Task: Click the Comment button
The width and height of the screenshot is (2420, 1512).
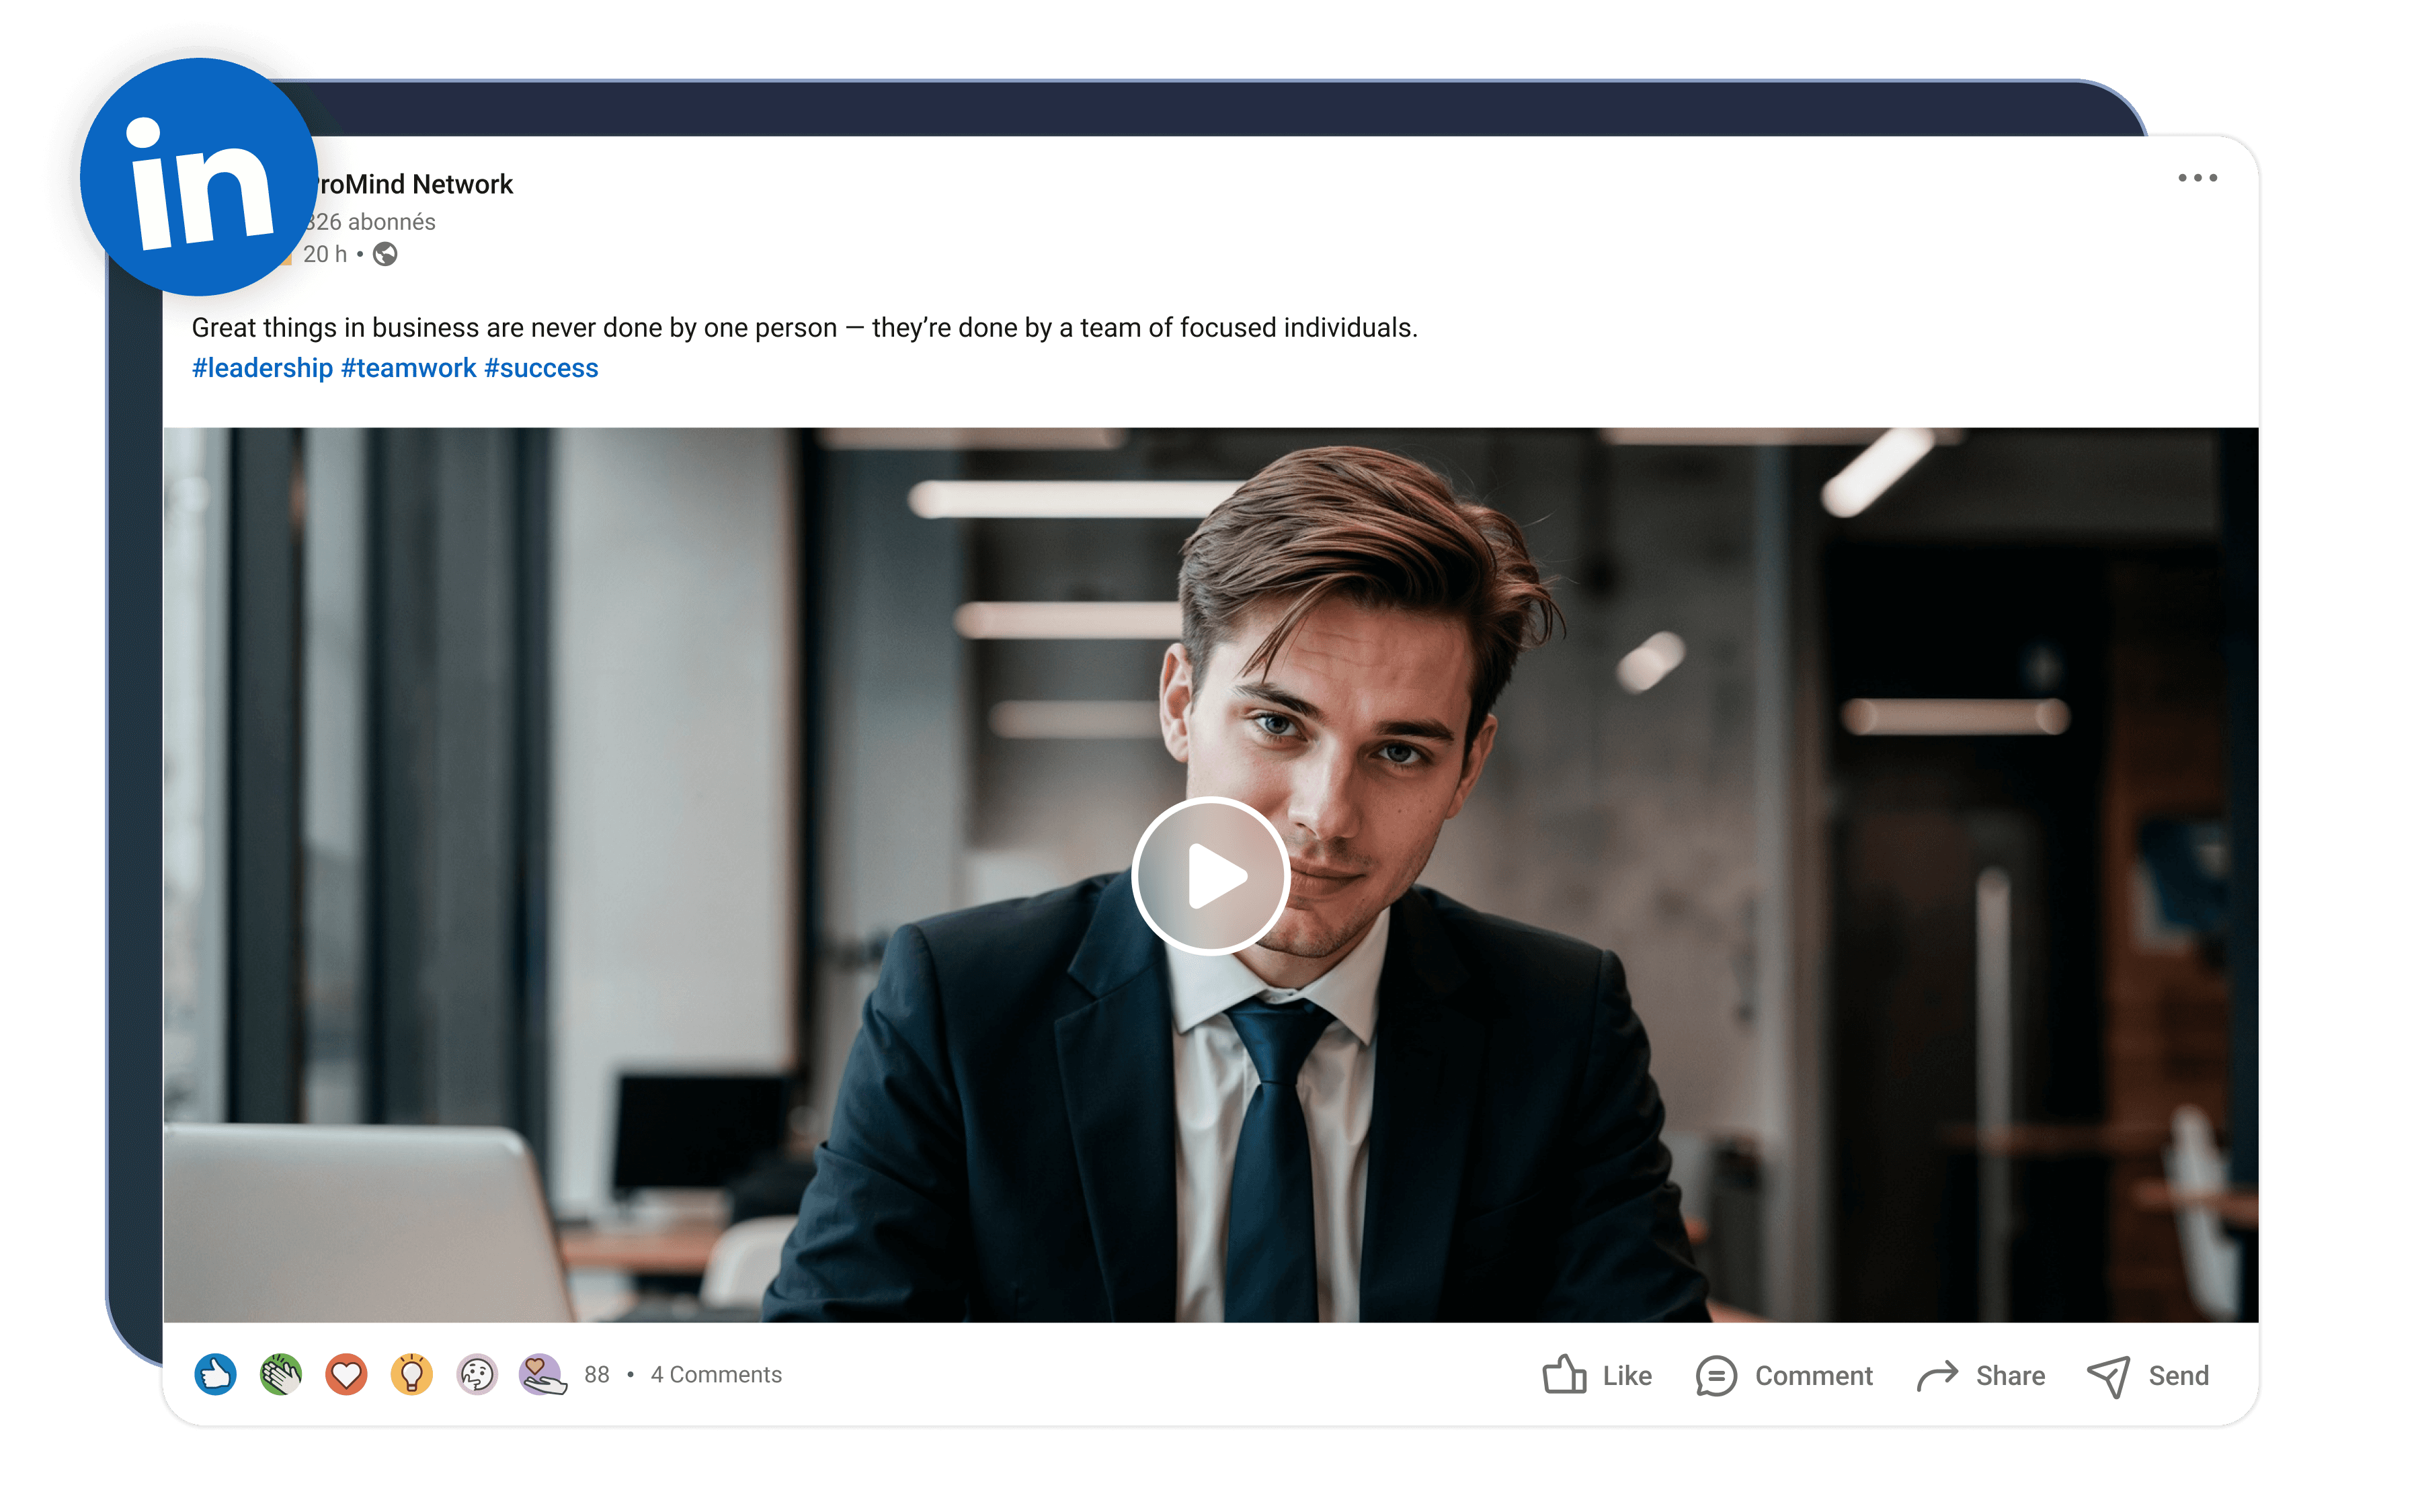Action: click(x=1784, y=1375)
